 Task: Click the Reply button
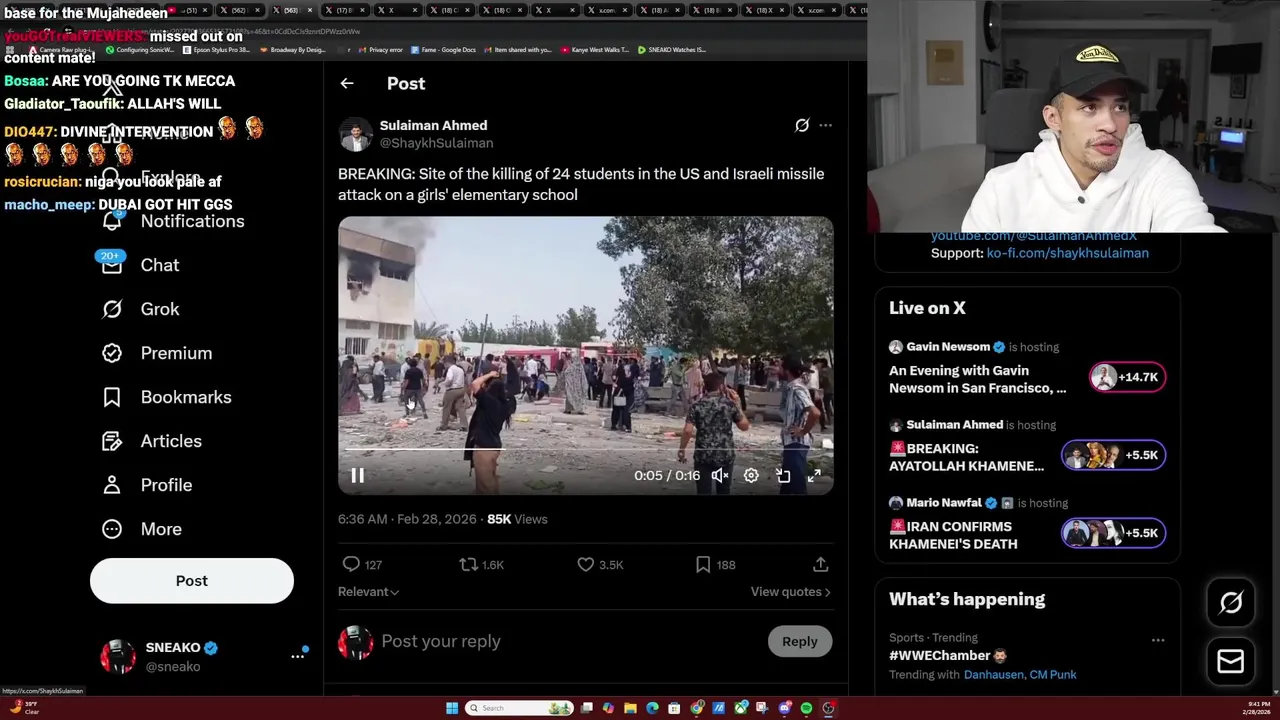(799, 641)
